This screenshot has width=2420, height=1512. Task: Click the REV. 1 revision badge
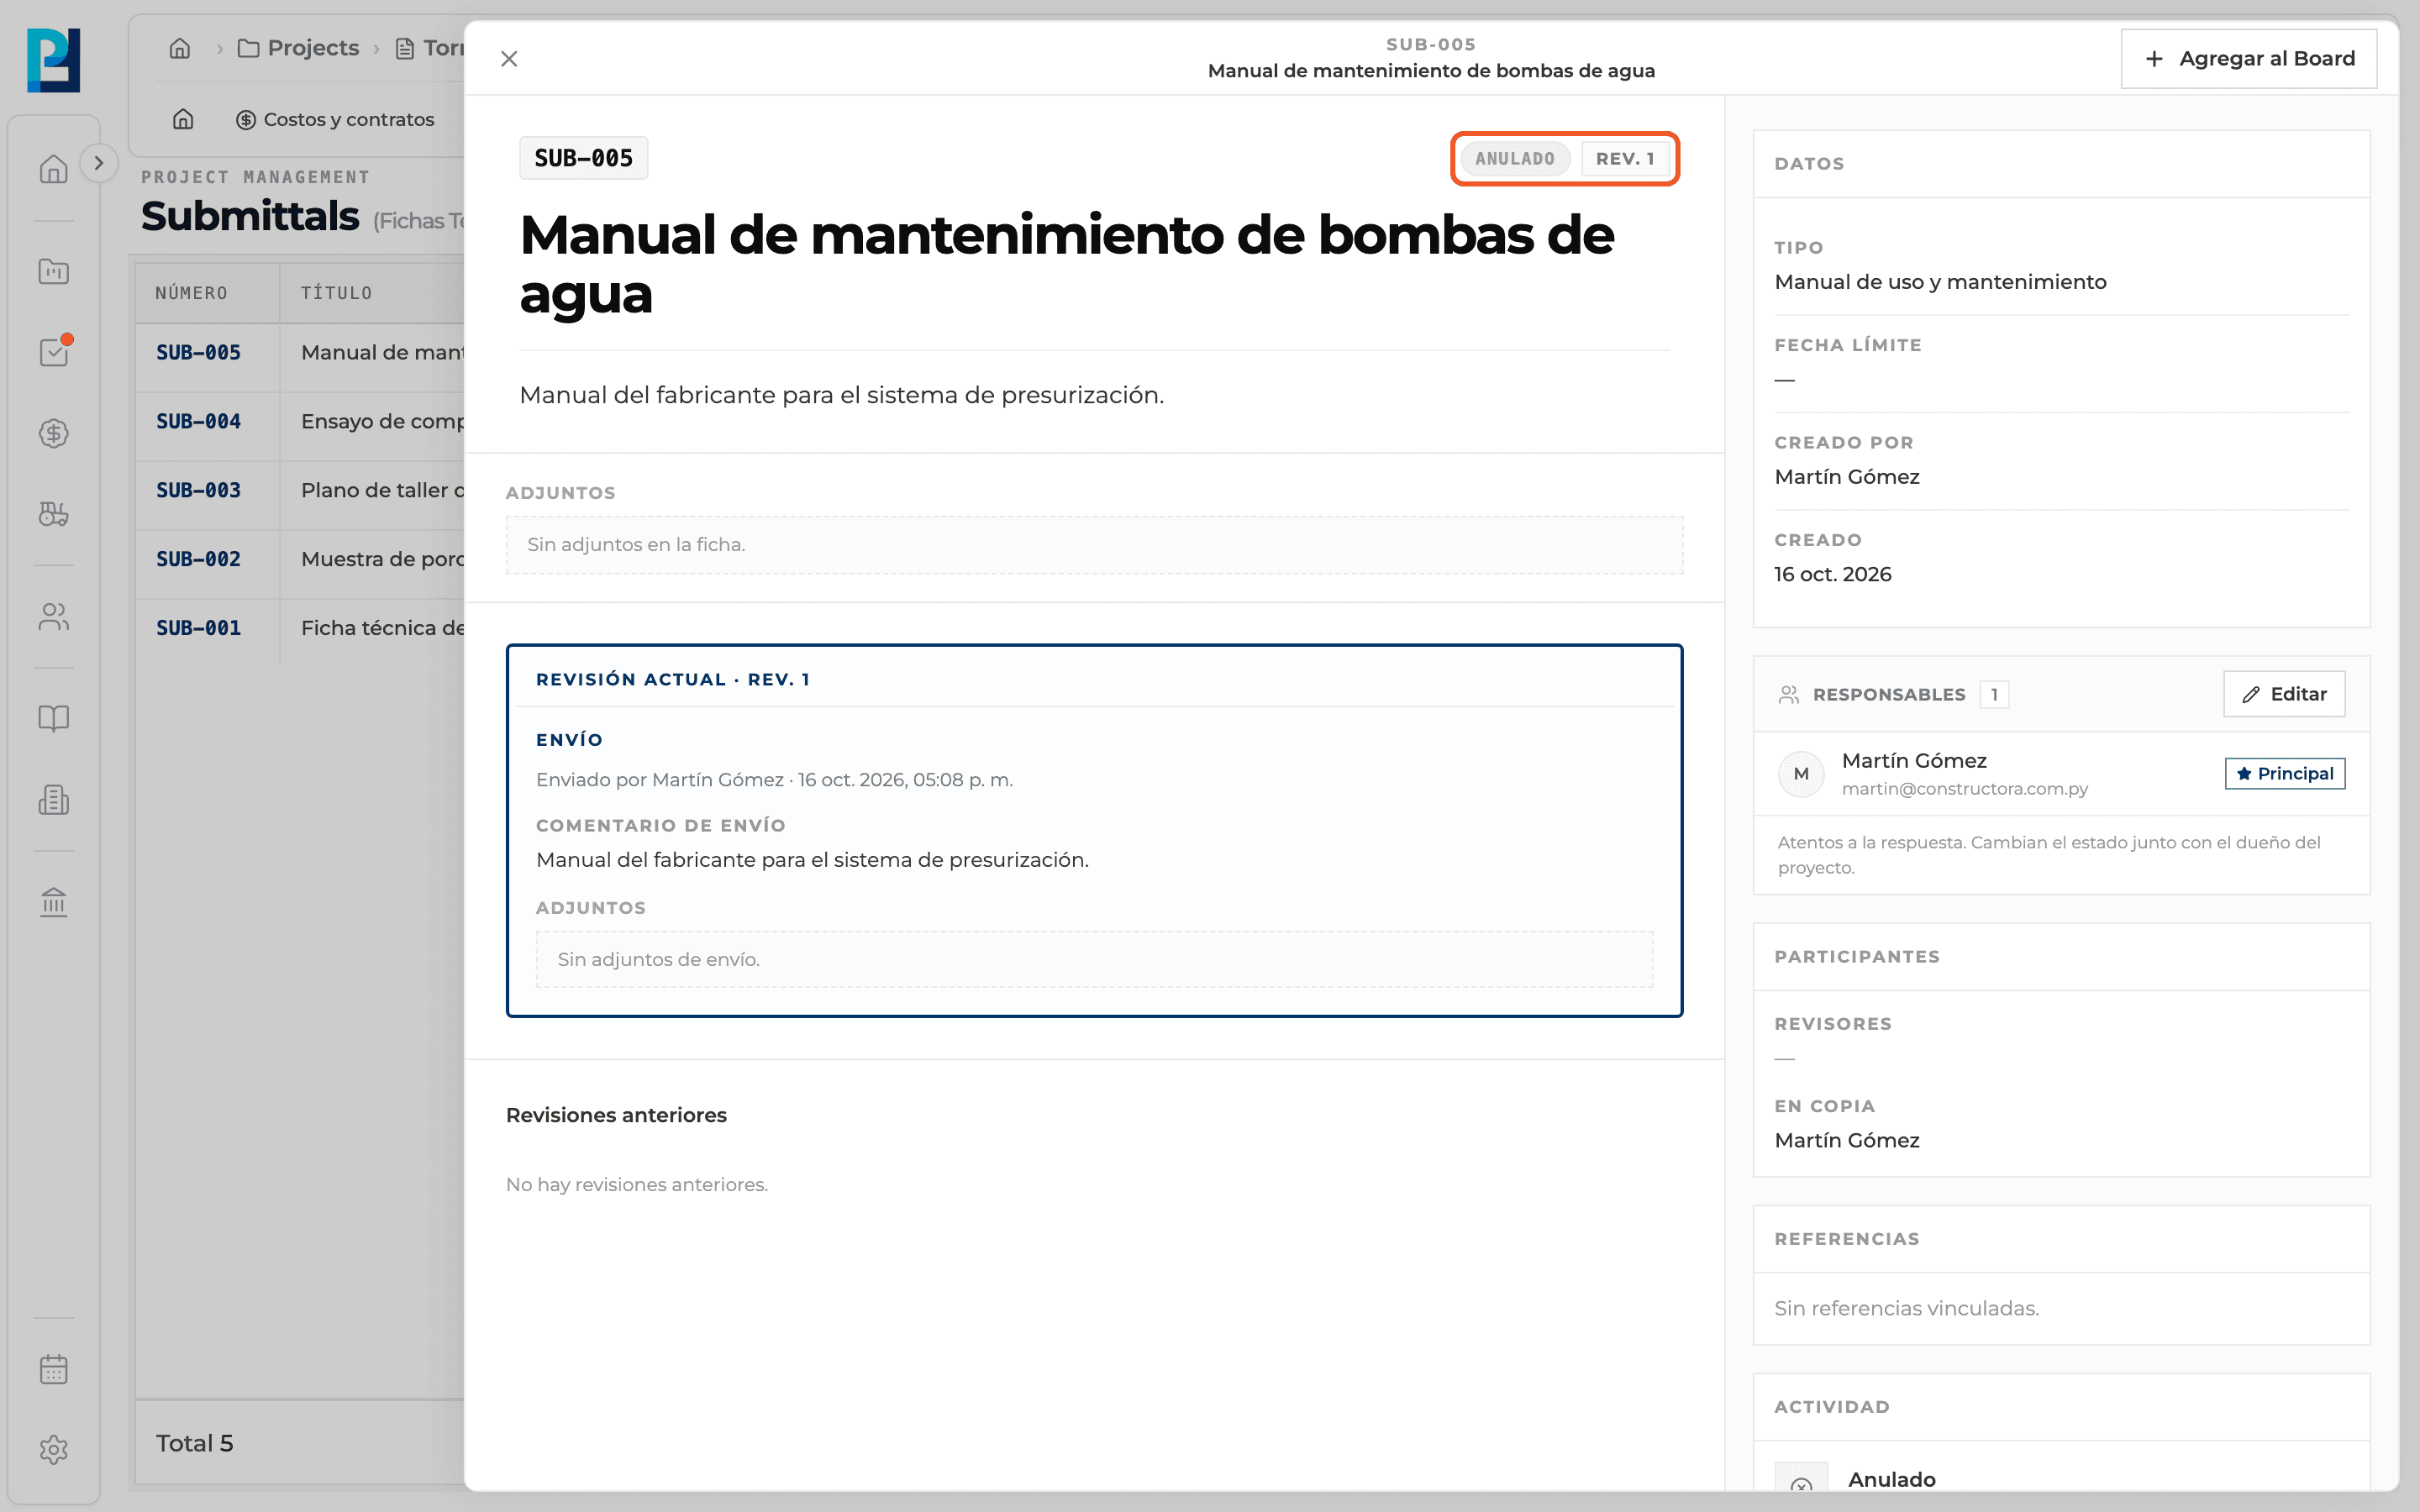click(1625, 159)
